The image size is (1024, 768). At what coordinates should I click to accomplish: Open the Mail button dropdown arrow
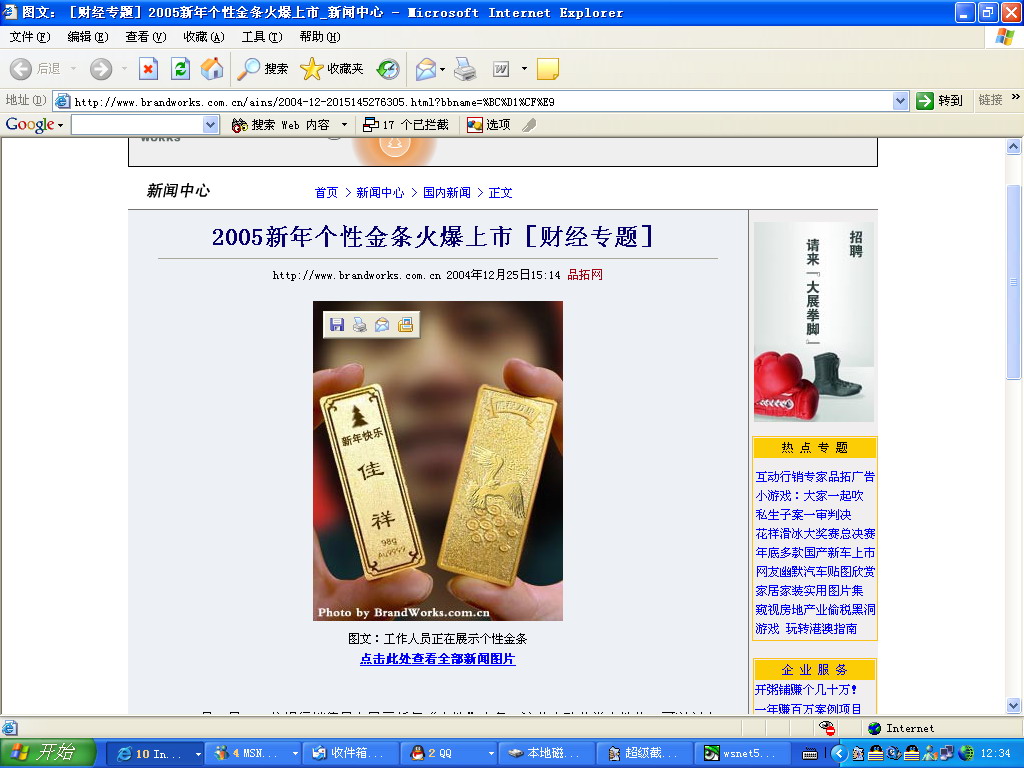coord(443,69)
